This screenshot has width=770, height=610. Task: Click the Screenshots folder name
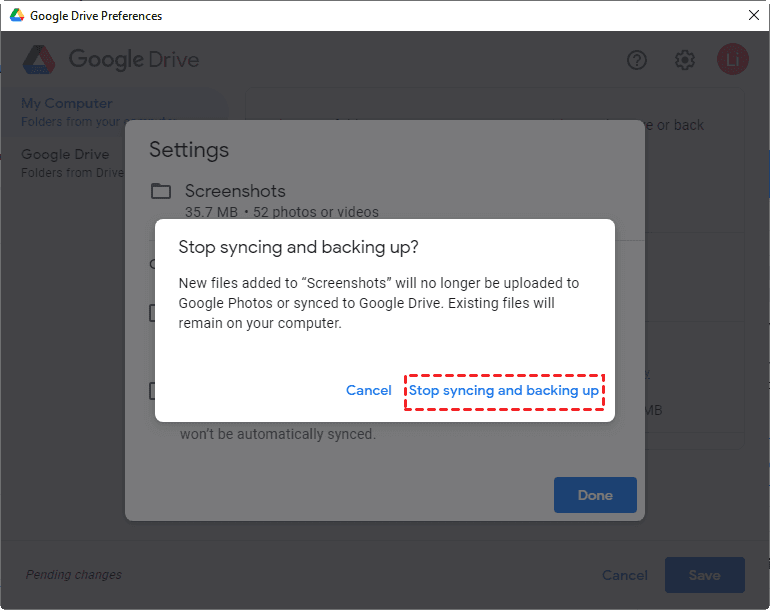235,191
